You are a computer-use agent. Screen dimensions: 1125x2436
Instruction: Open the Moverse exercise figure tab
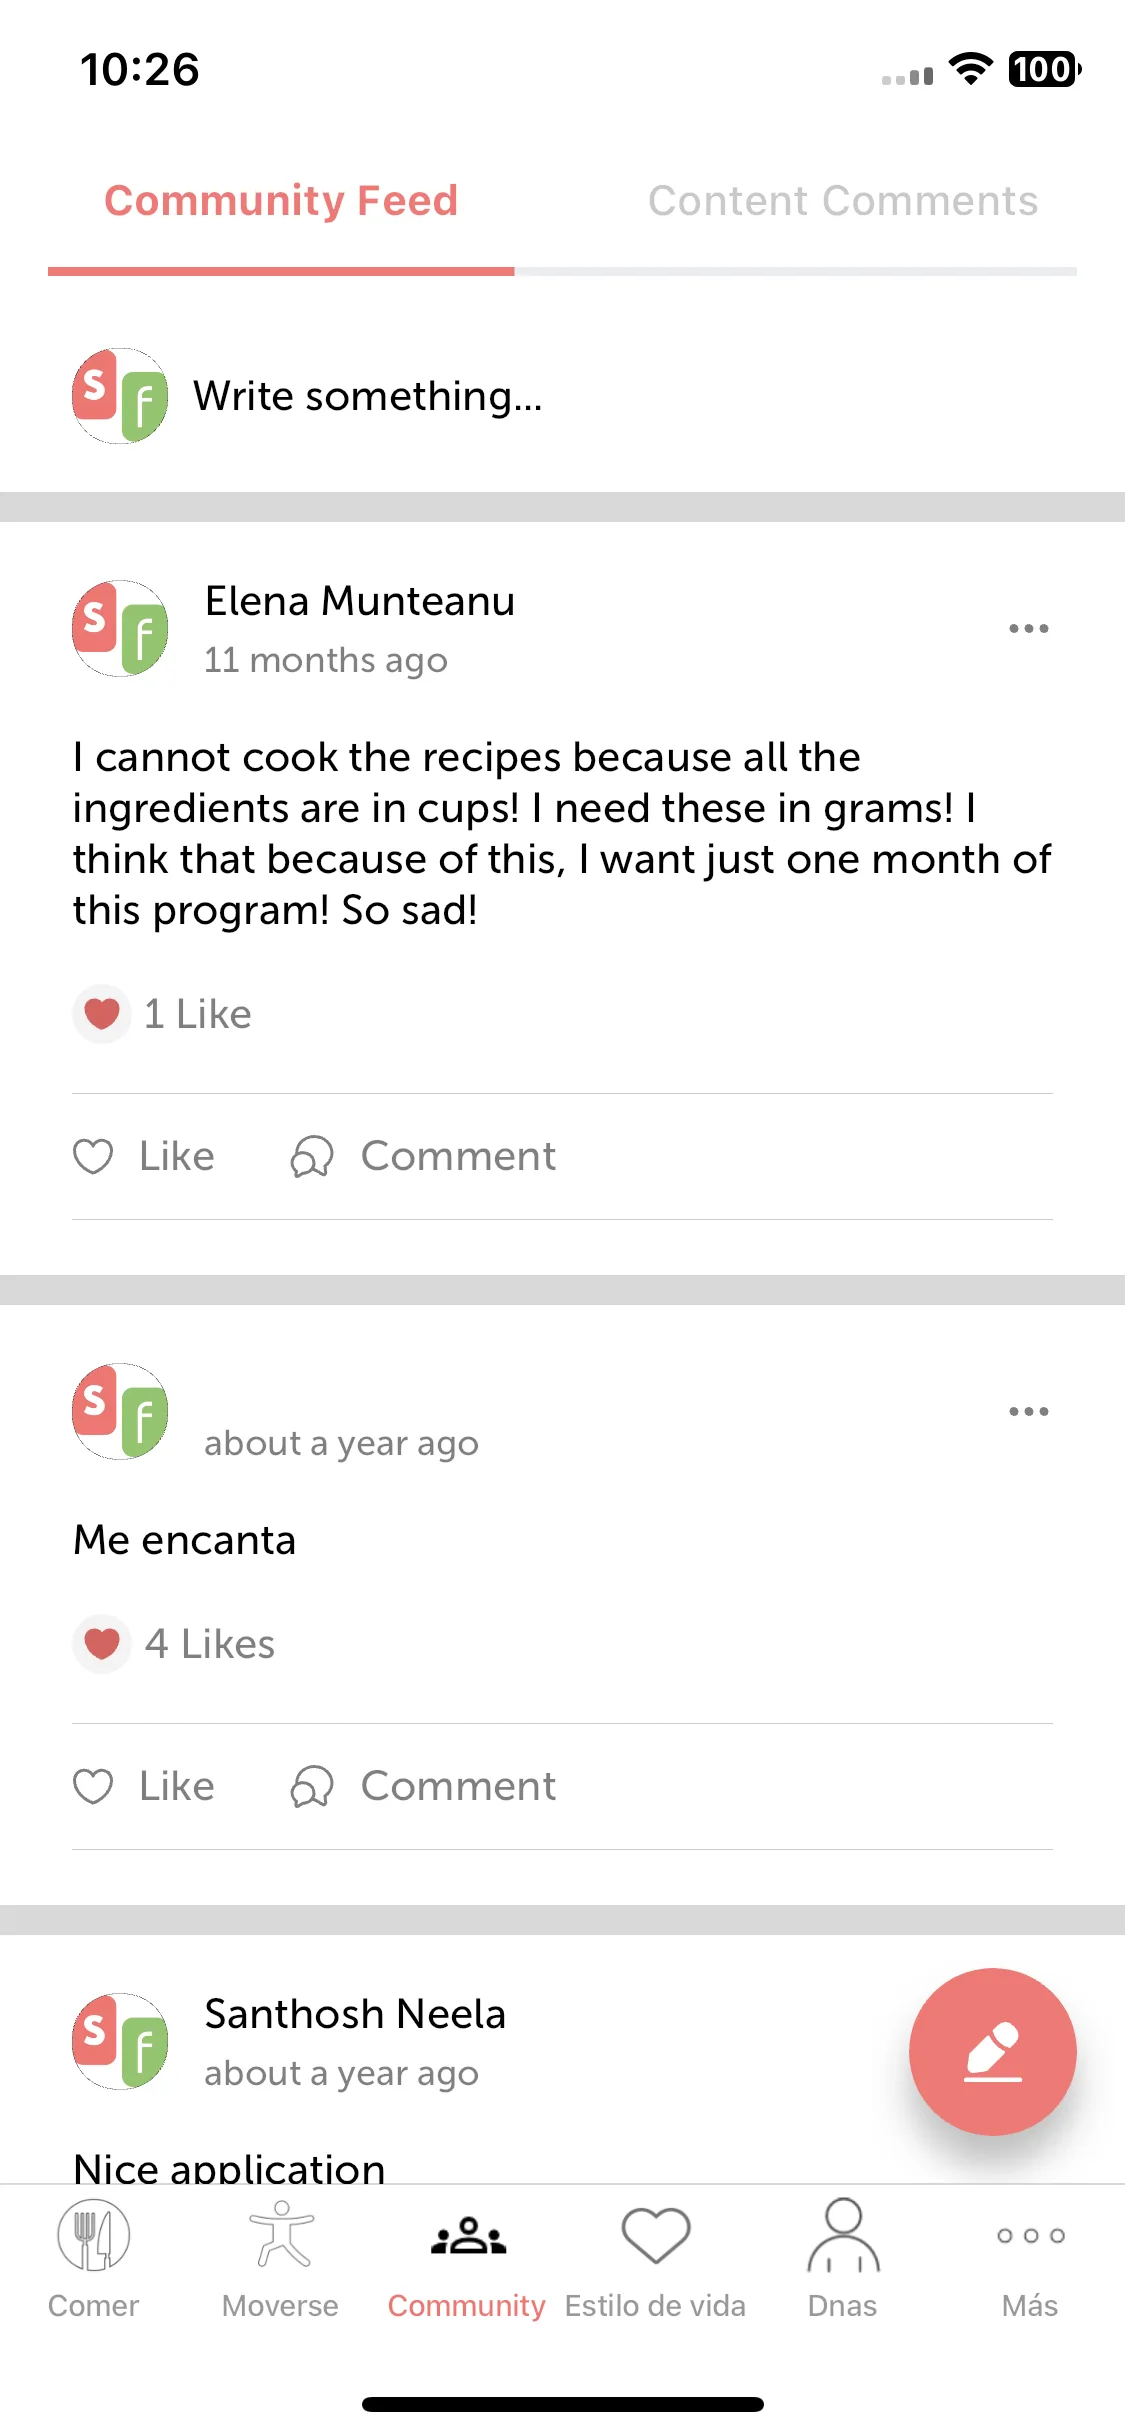[280, 2260]
